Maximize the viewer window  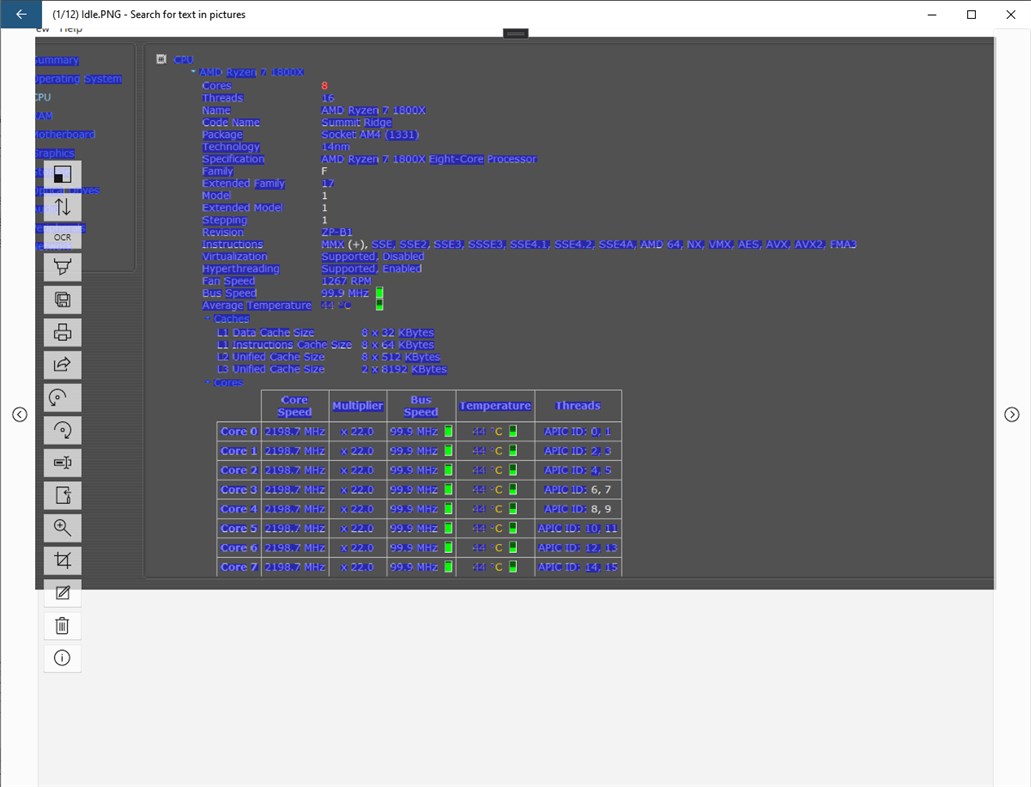pos(971,14)
